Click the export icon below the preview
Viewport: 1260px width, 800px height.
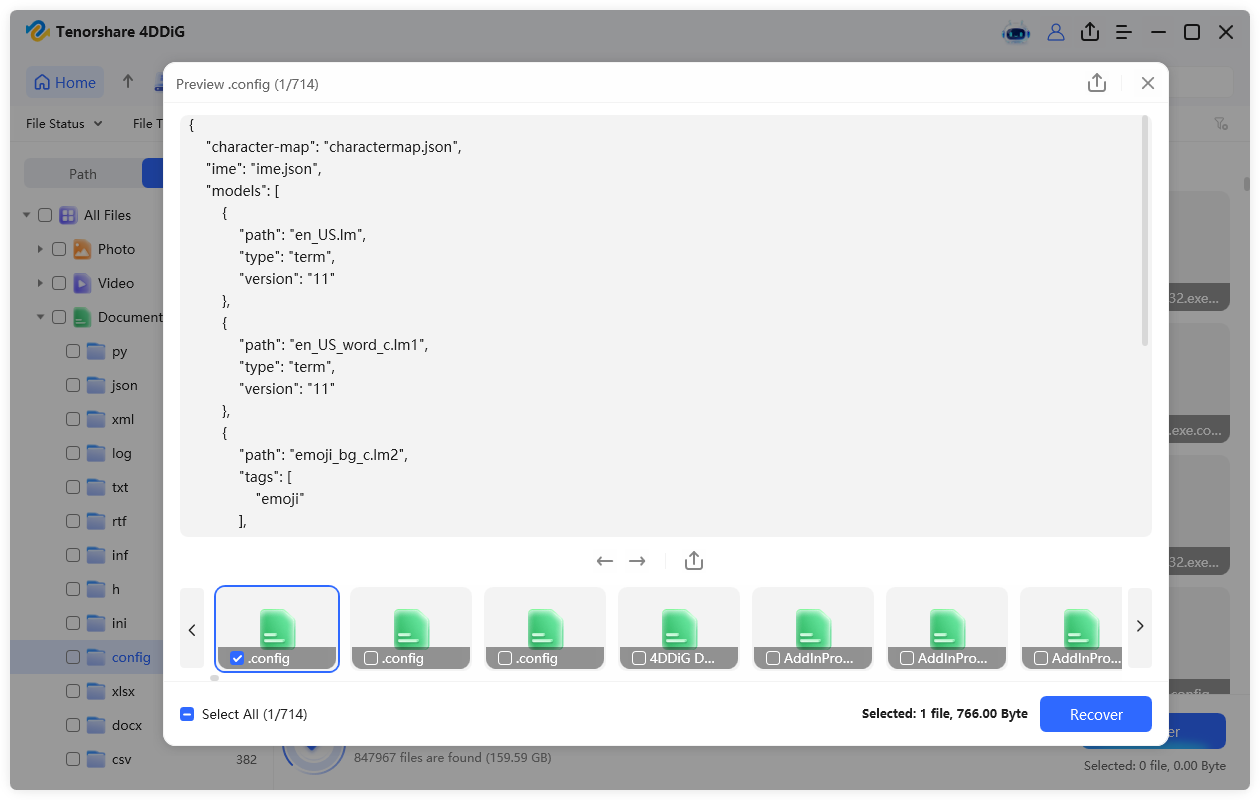coord(694,561)
